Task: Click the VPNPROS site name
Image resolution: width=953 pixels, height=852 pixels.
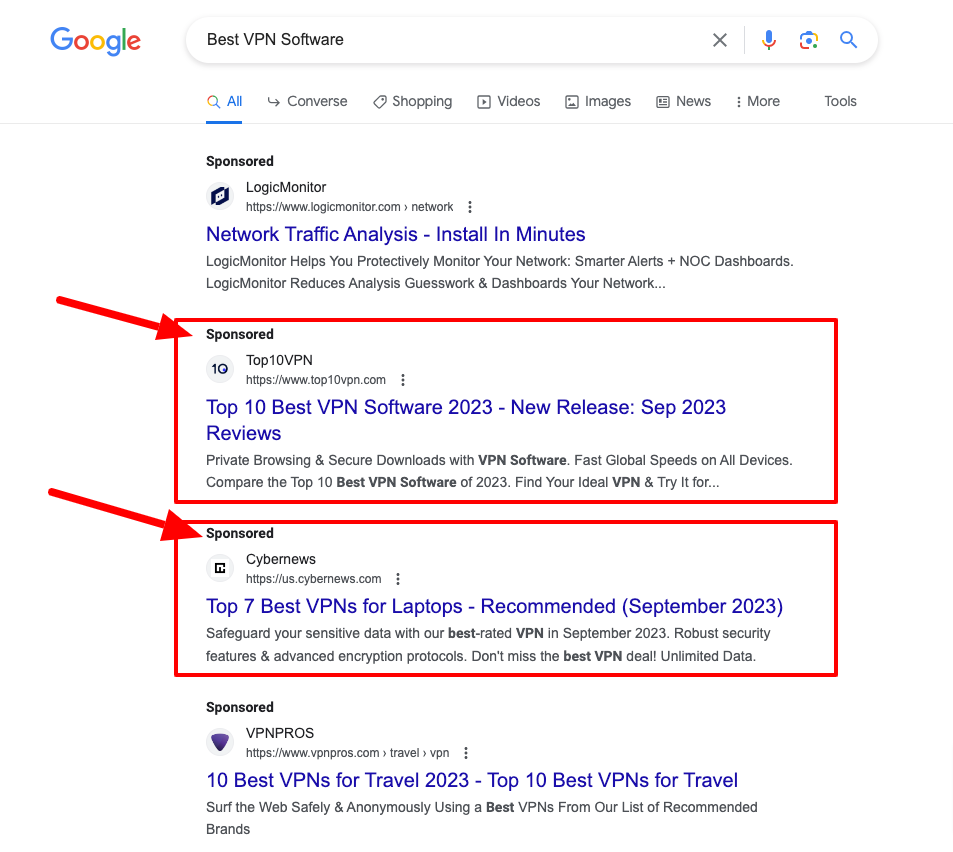Action: click(280, 733)
